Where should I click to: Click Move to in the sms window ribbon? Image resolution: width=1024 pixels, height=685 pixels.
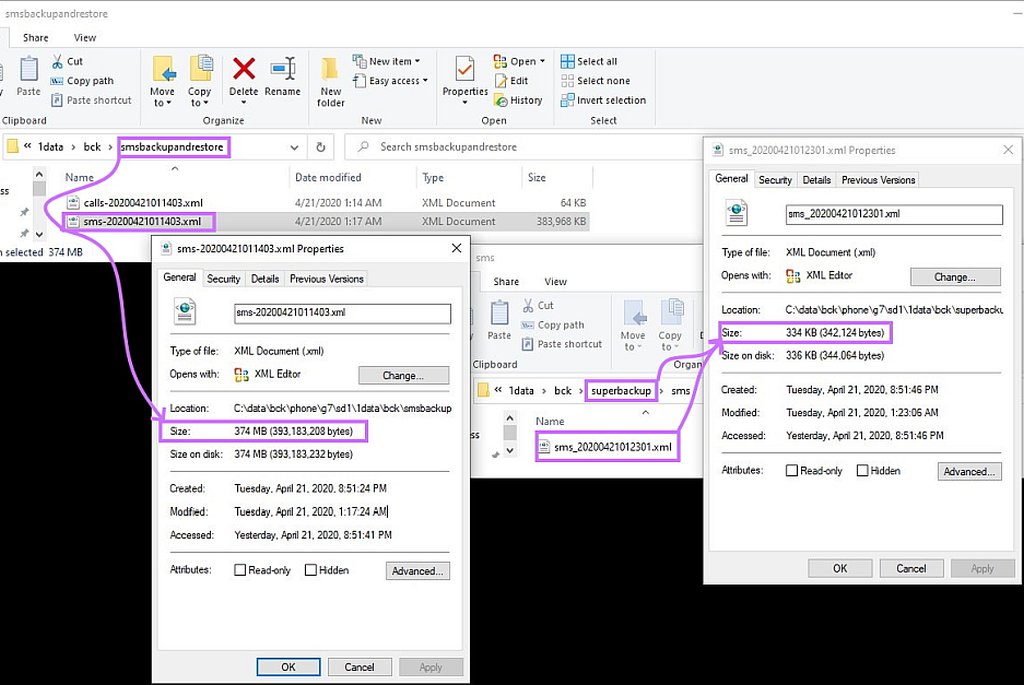pyautogui.click(x=633, y=325)
